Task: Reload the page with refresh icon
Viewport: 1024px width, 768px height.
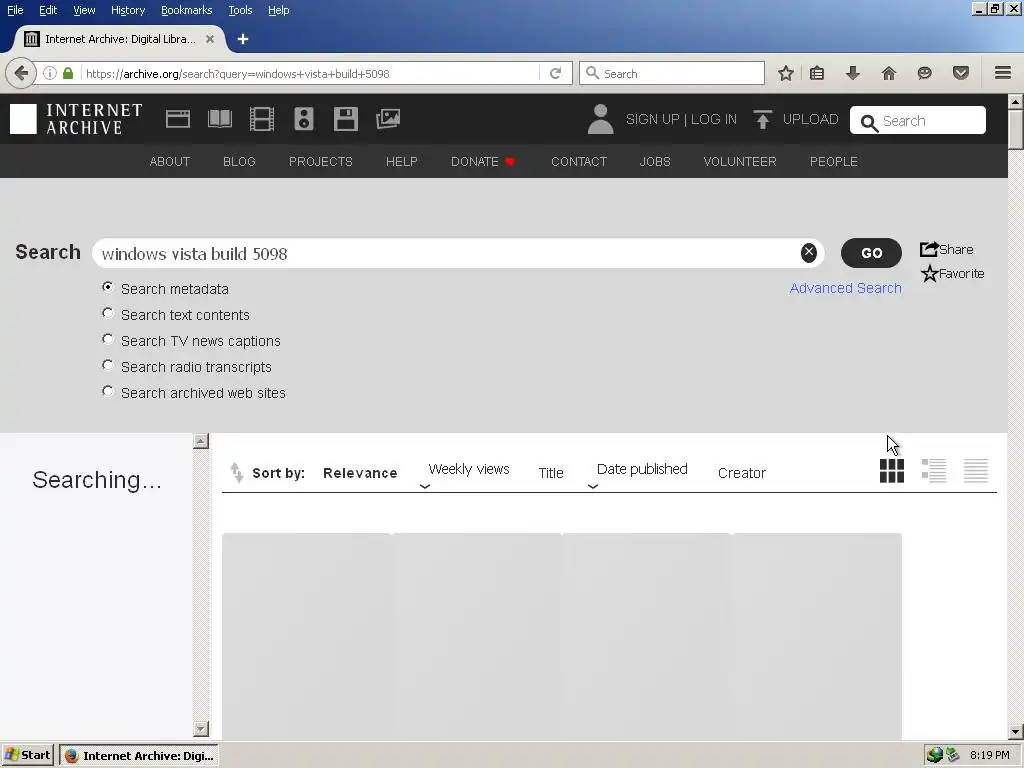Action: (x=556, y=73)
